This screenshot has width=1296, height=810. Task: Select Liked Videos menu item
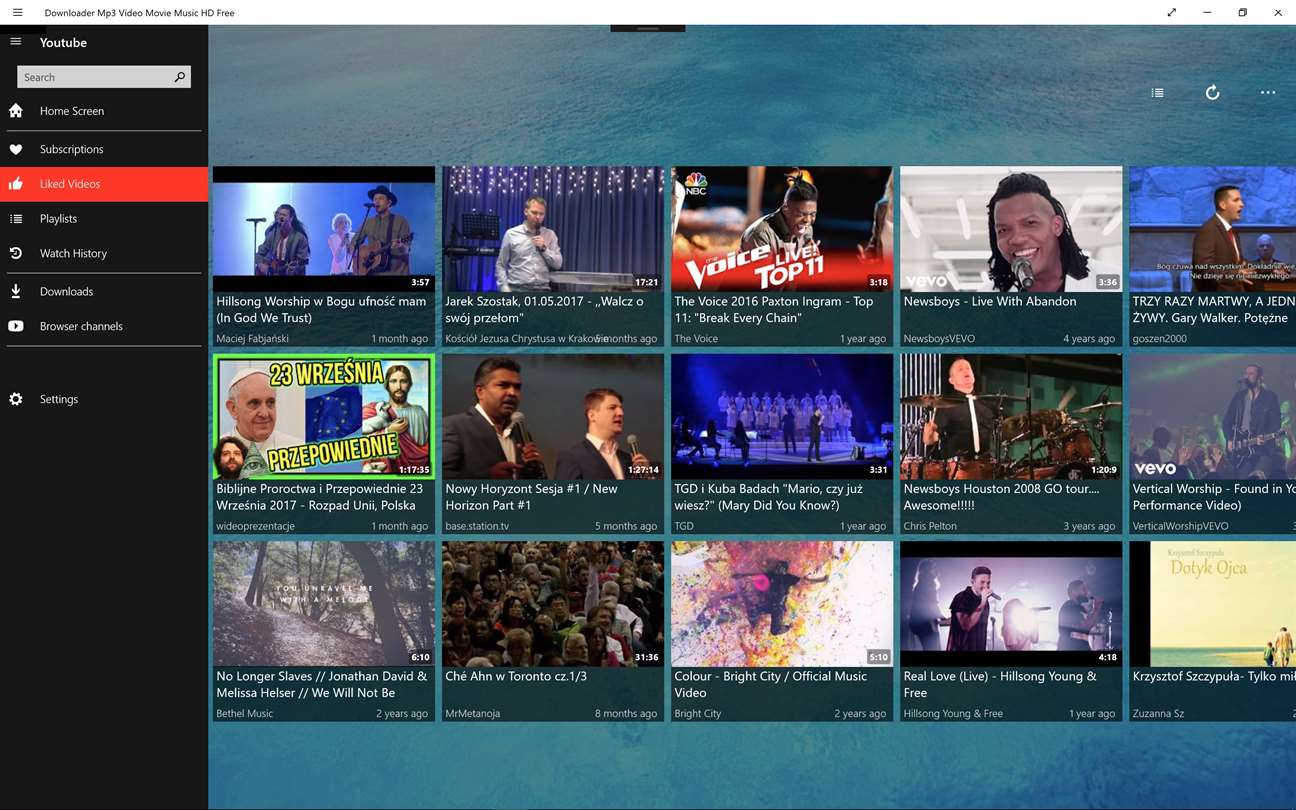104,184
